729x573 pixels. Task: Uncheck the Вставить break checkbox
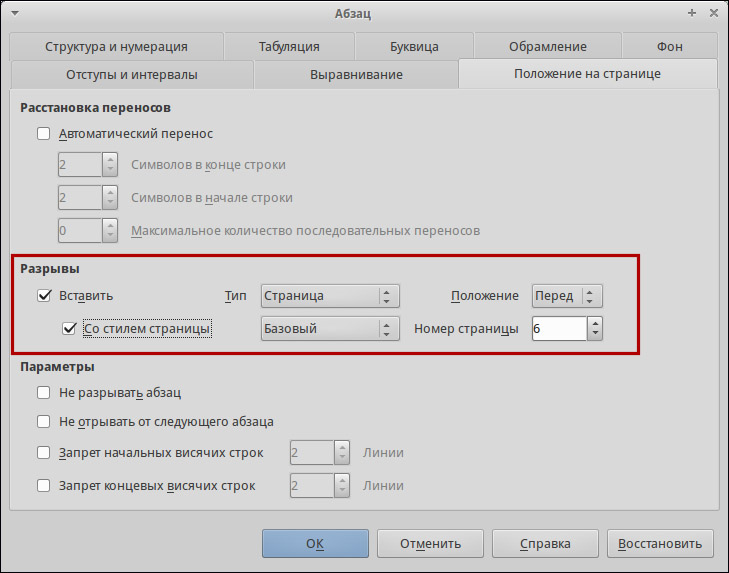[x=44, y=295]
